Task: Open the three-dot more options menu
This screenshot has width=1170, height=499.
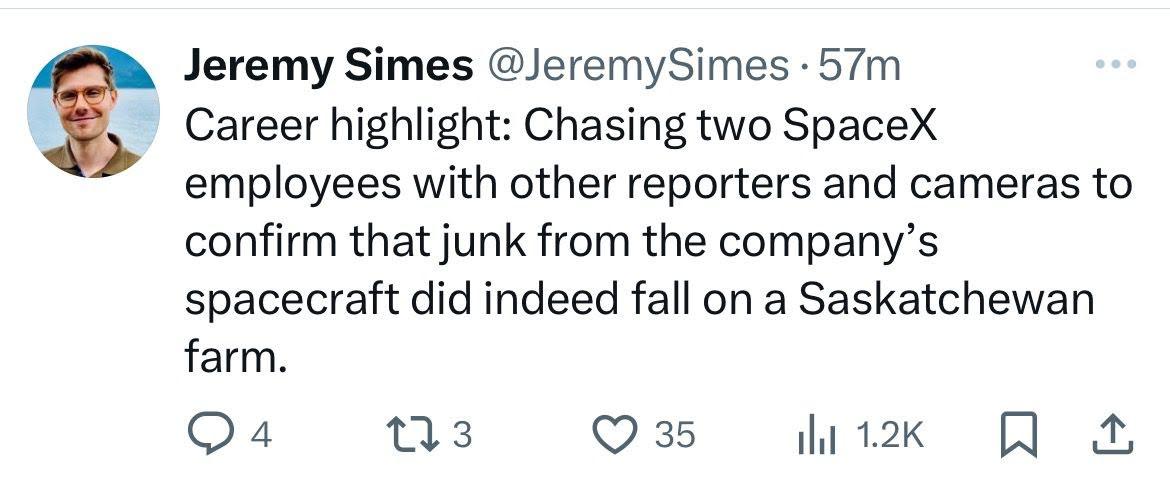Action: coord(1116,65)
